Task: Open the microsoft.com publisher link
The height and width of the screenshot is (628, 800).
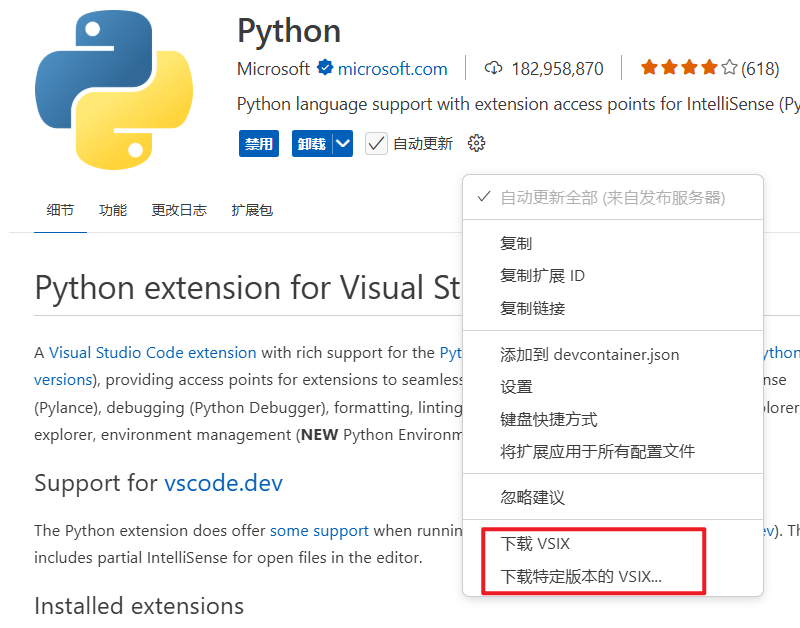Action: 392,68
